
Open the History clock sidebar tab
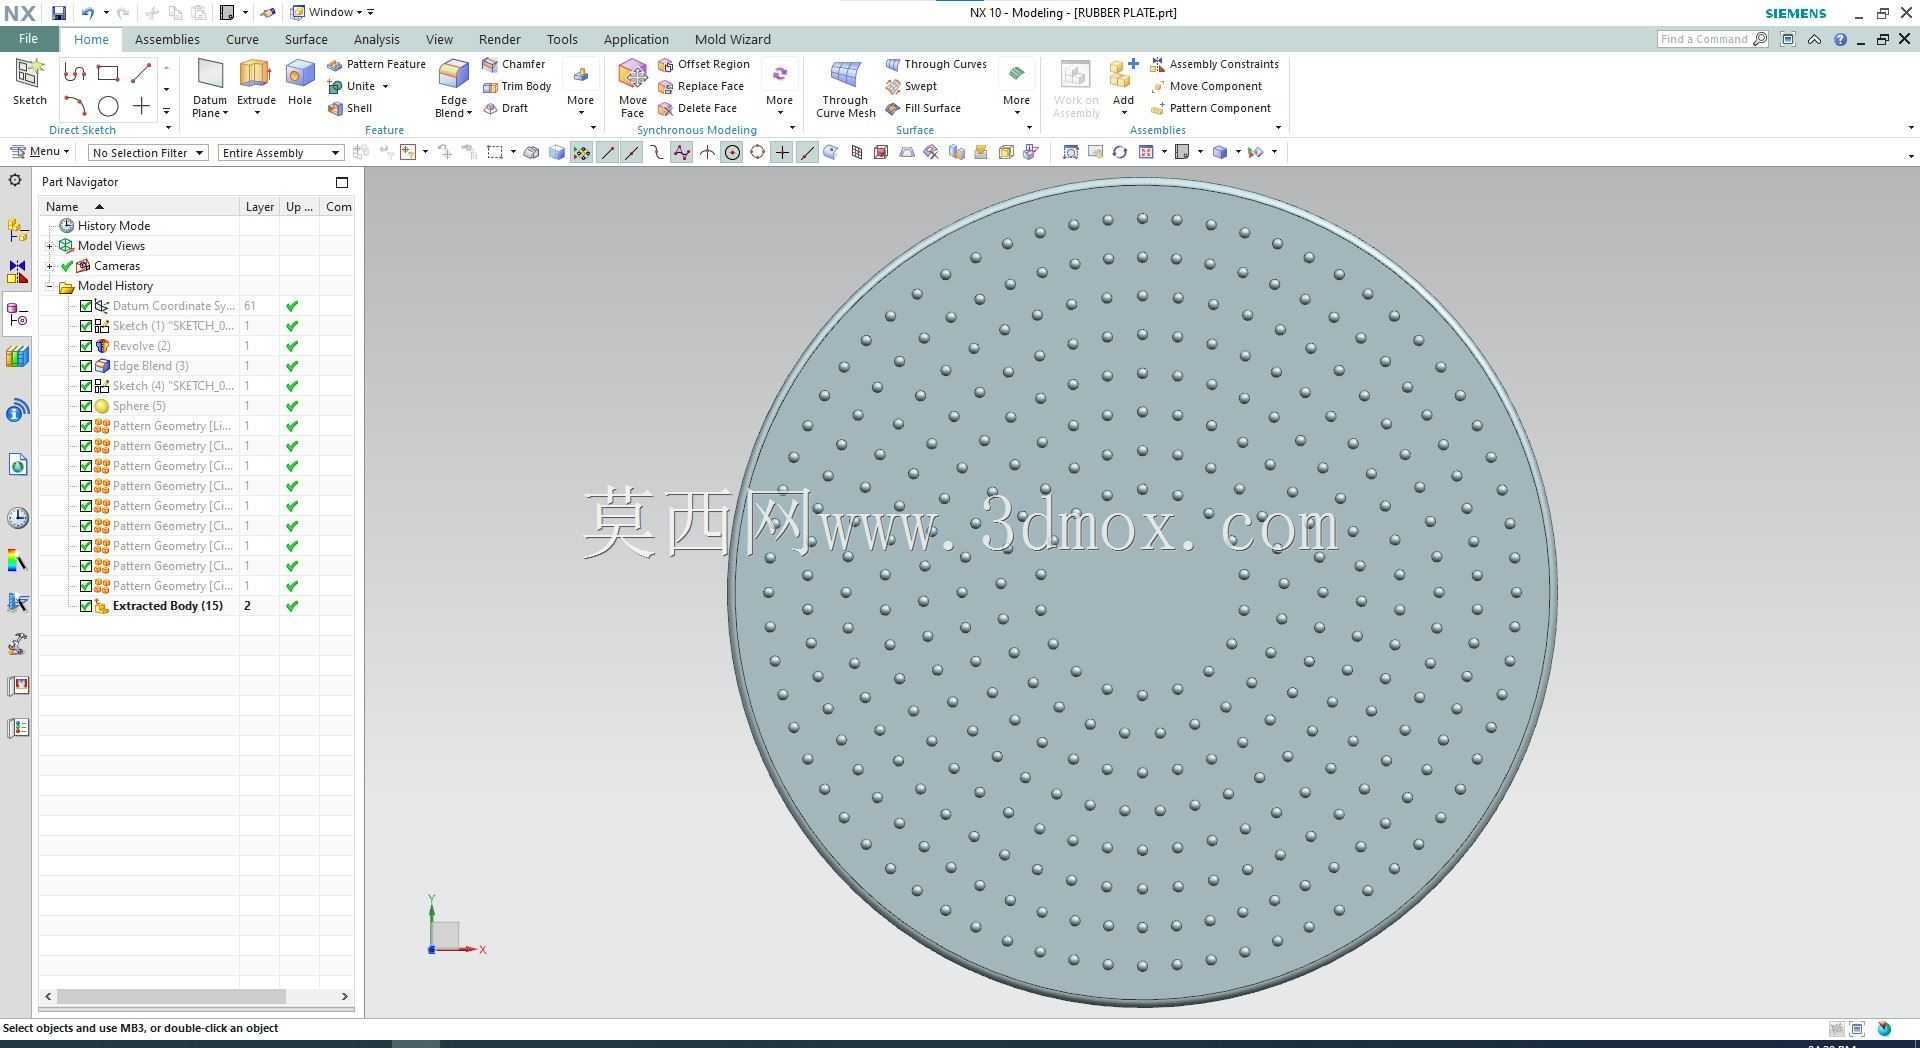(x=17, y=518)
